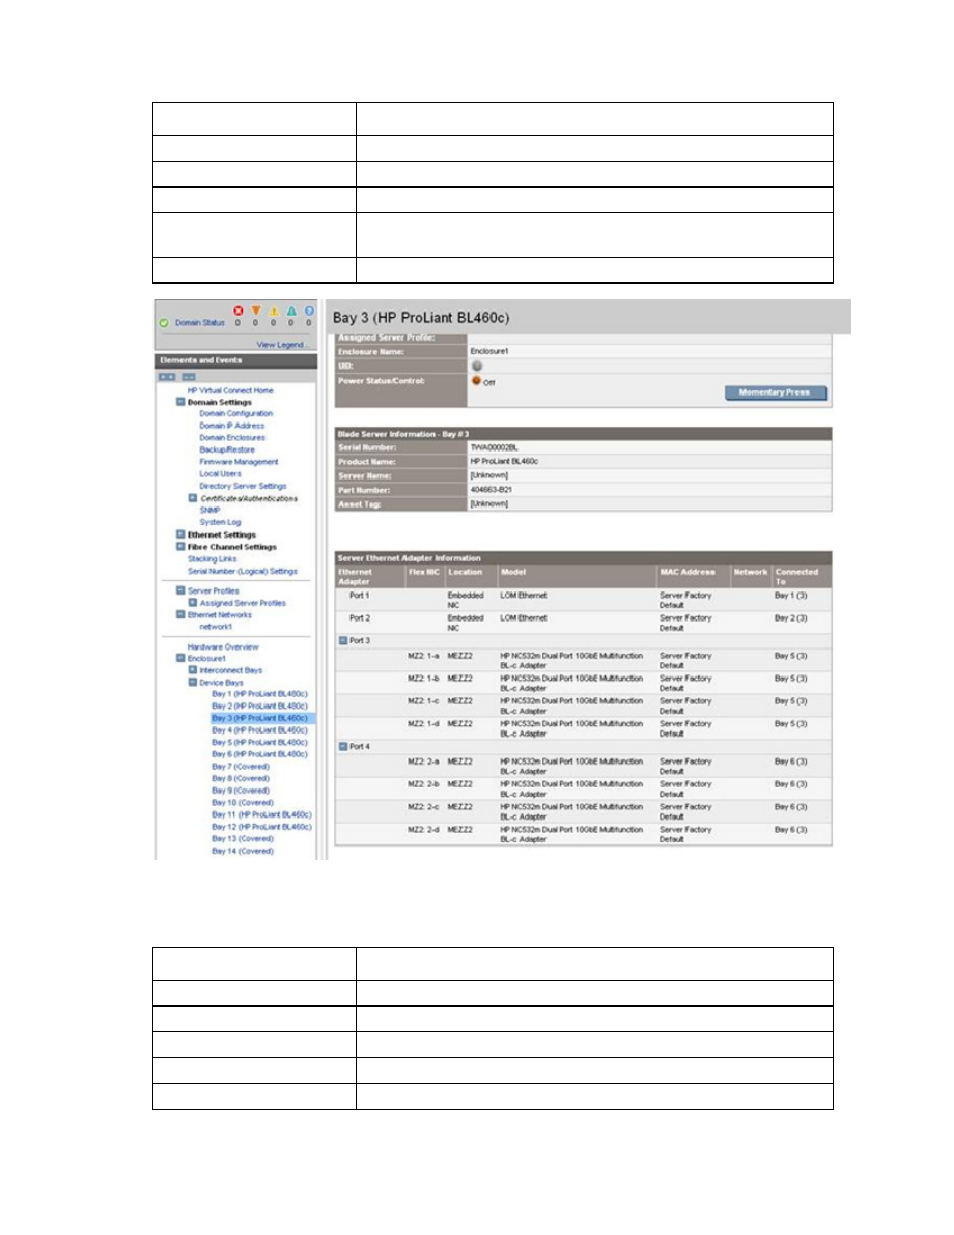
Task: Select Bay 11 (HP ProLiant BL460c)
Action: click(x=262, y=815)
